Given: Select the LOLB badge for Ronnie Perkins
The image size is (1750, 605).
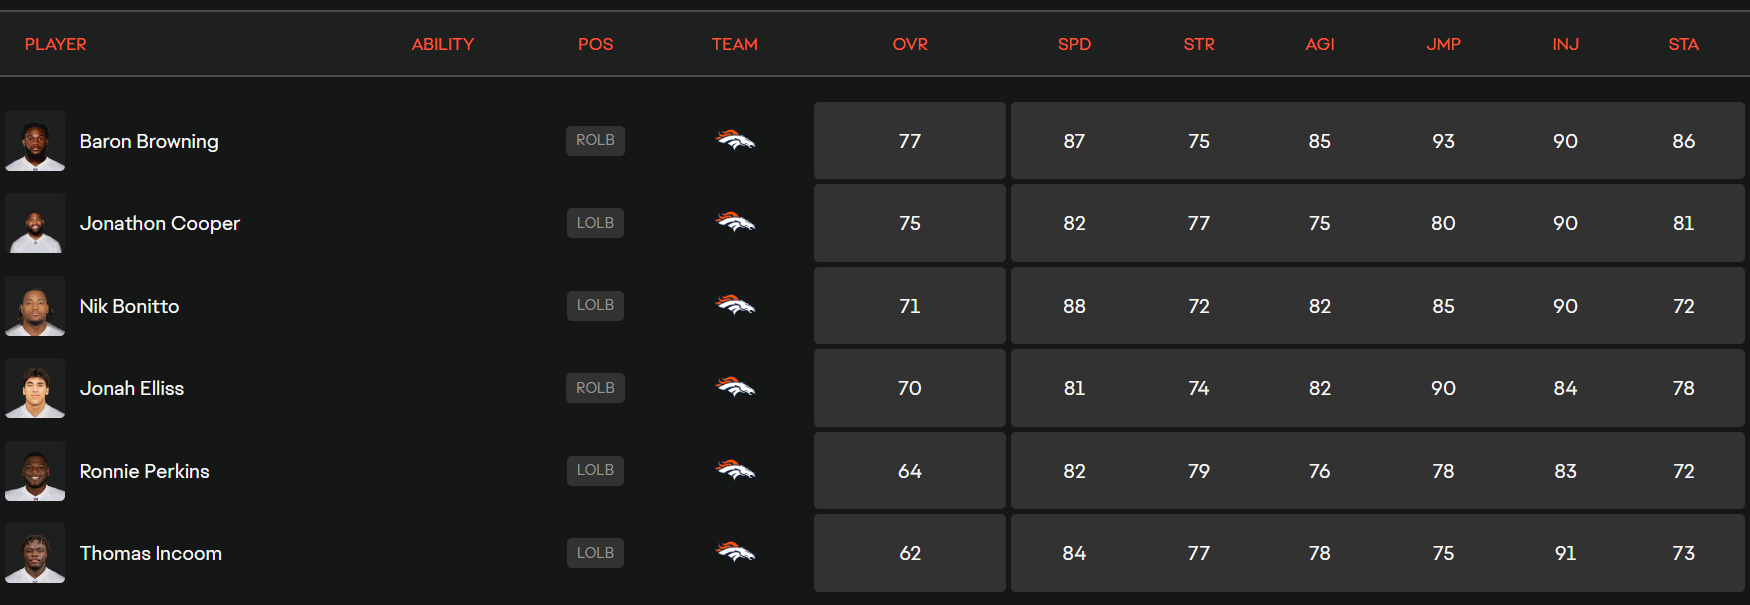Looking at the screenshot, I should [x=595, y=470].
